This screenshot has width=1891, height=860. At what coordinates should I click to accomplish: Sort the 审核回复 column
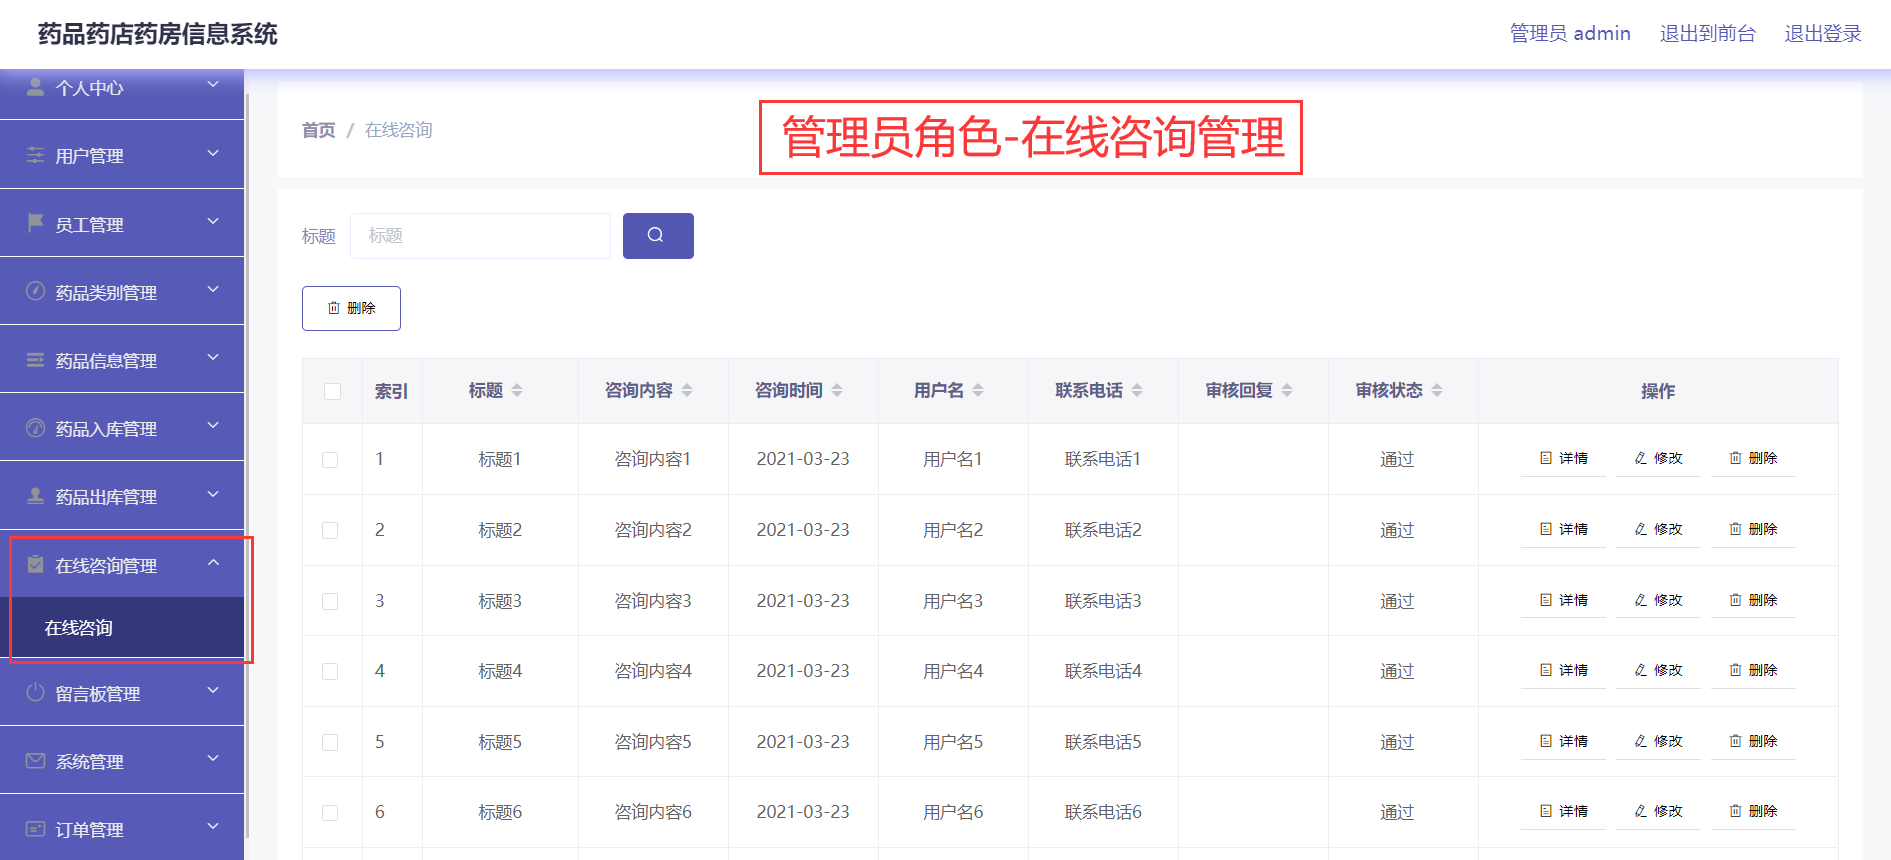1287,390
